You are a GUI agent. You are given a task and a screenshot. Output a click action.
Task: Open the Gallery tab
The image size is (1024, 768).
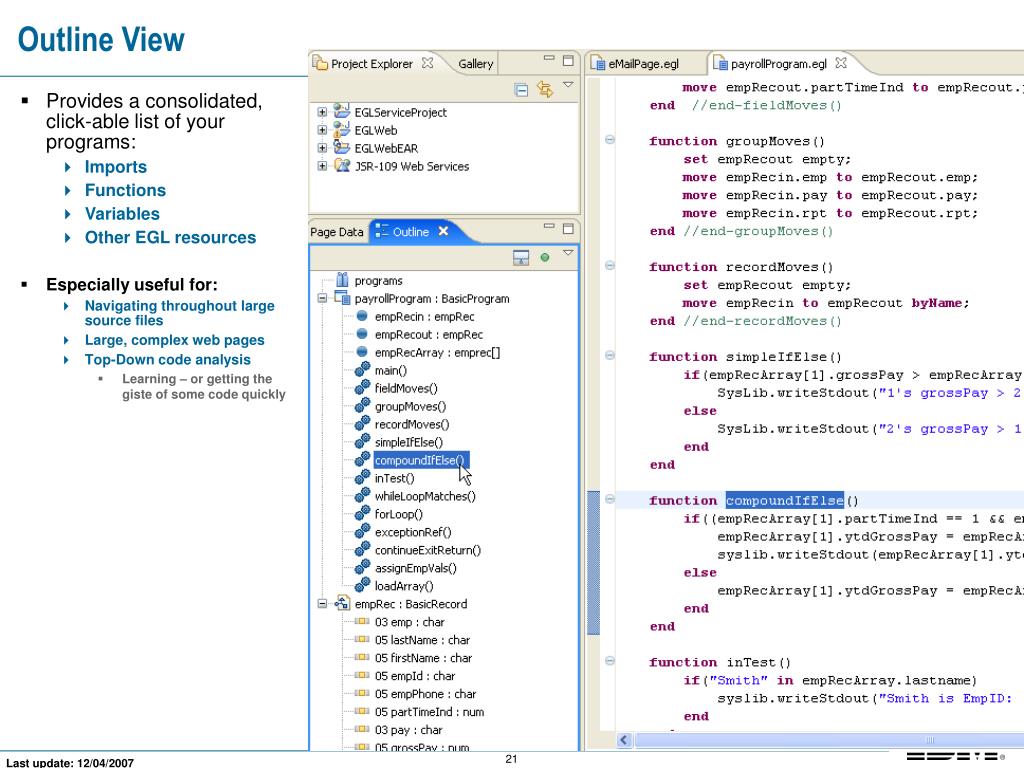475,64
